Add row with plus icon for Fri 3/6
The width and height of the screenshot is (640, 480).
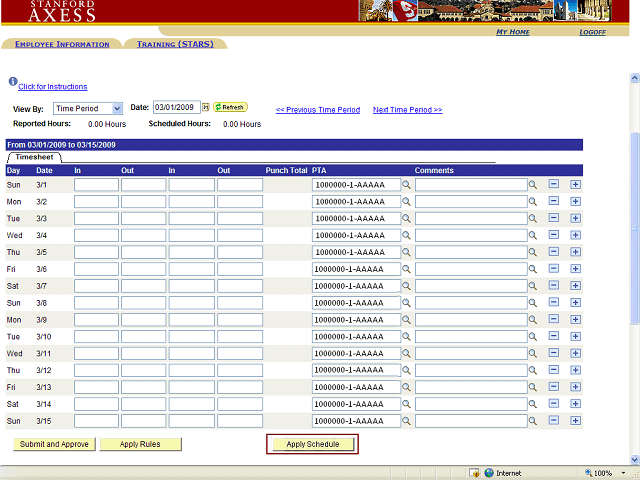575,269
